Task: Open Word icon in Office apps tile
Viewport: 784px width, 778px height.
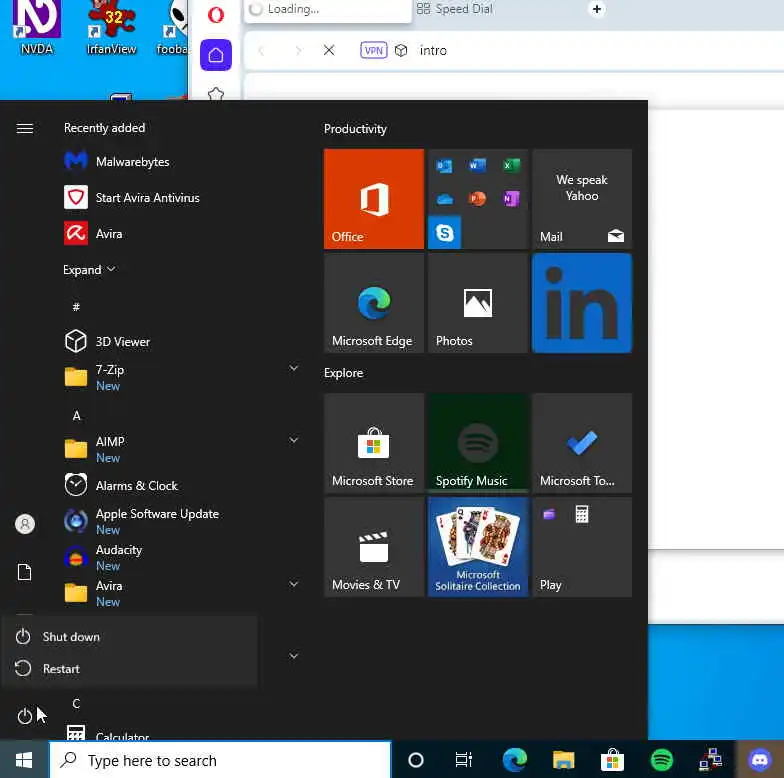Action: pos(478,165)
